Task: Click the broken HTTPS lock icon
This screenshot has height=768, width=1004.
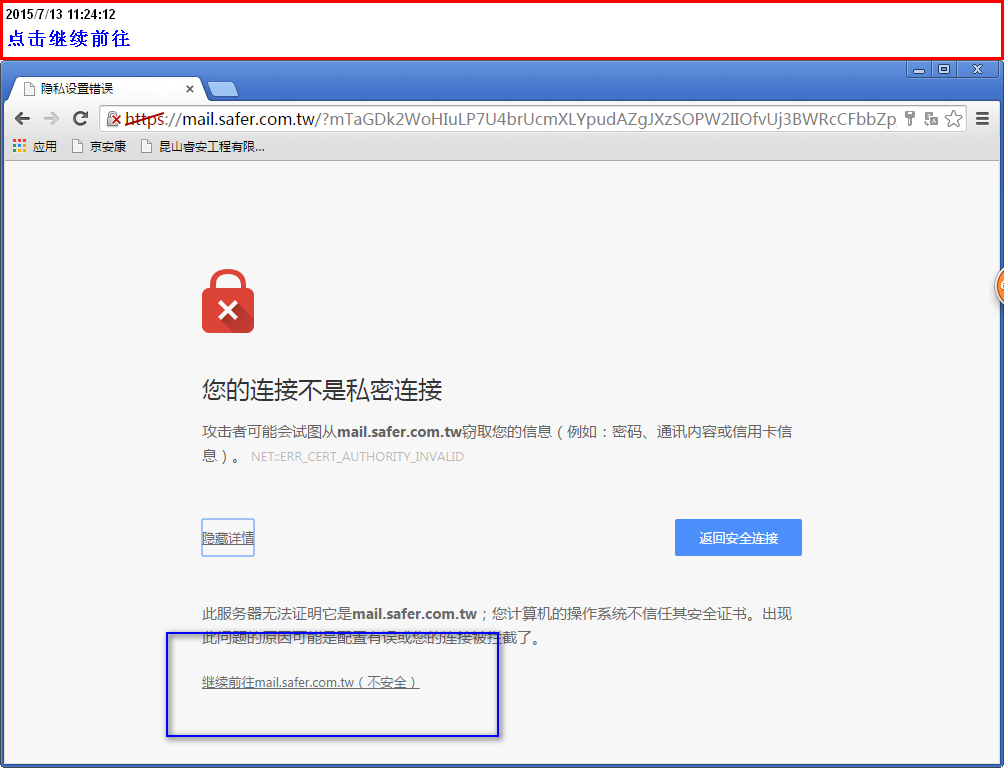Action: pos(113,118)
